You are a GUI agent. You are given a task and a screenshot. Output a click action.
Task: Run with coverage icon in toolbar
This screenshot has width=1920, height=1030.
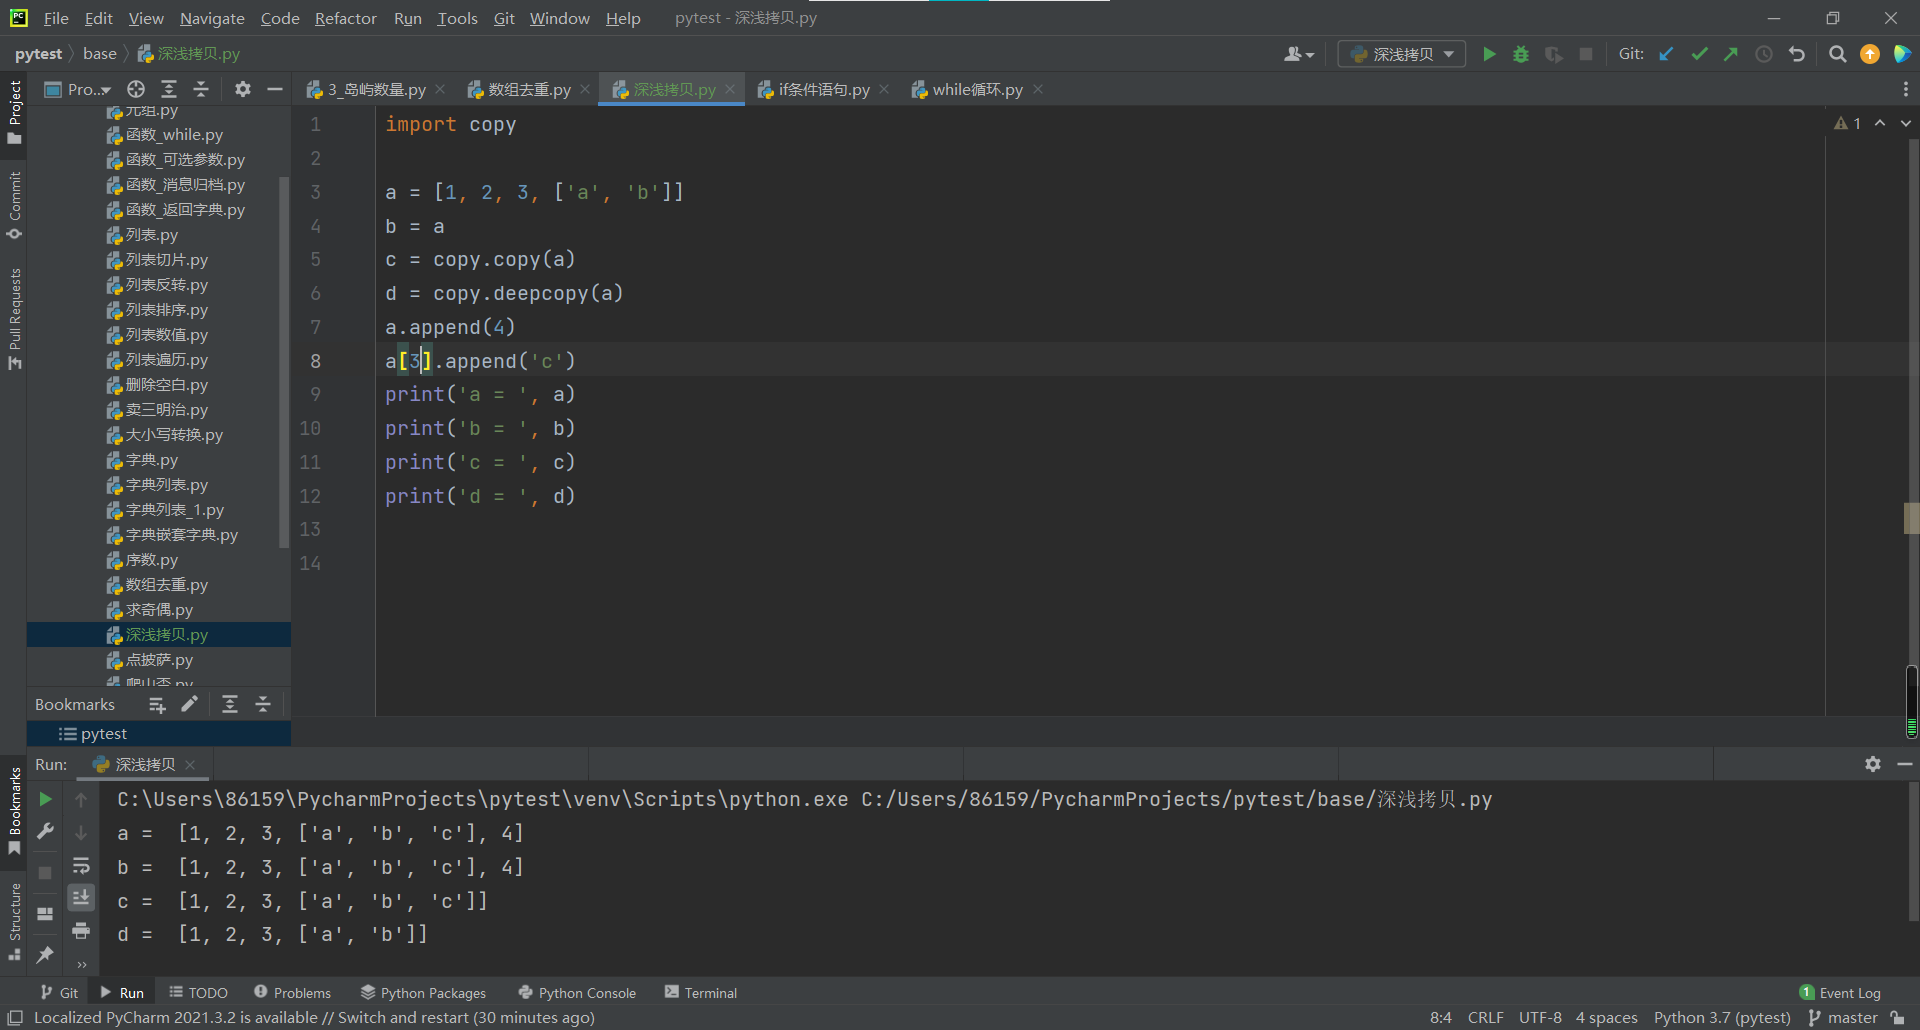[x=1554, y=54]
